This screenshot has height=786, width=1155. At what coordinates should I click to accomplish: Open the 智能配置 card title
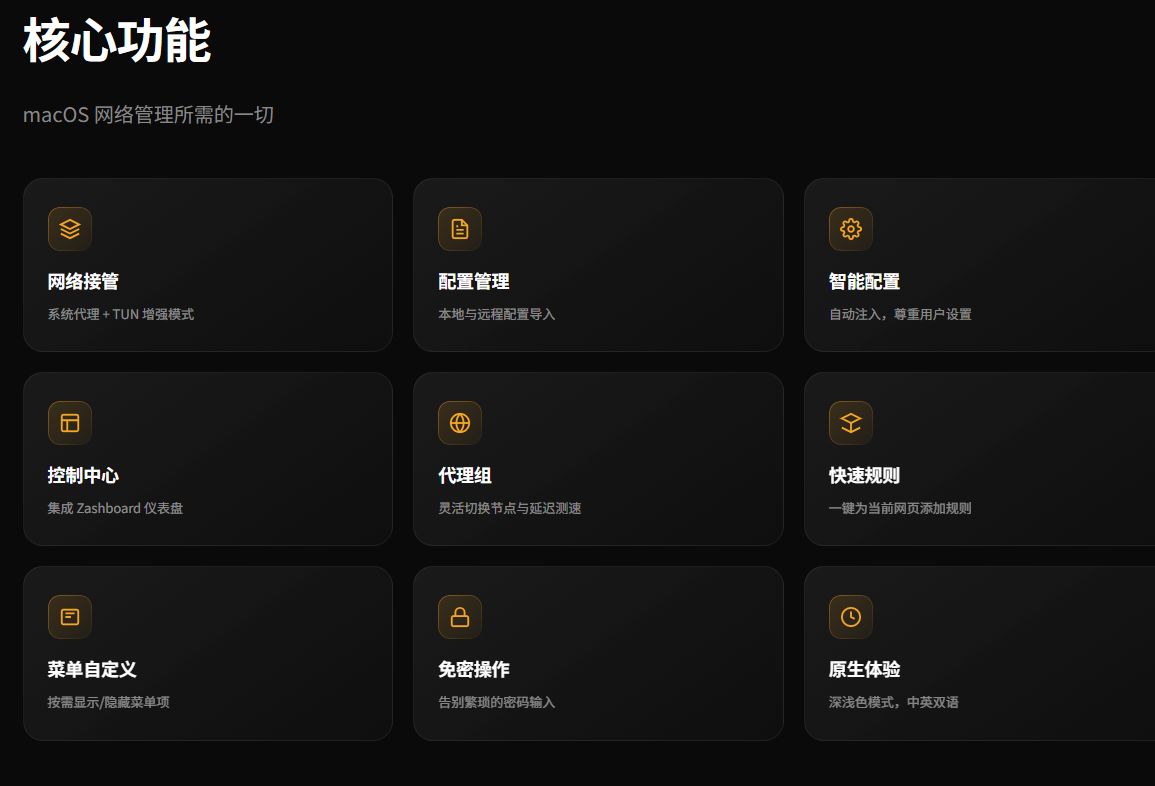(864, 282)
